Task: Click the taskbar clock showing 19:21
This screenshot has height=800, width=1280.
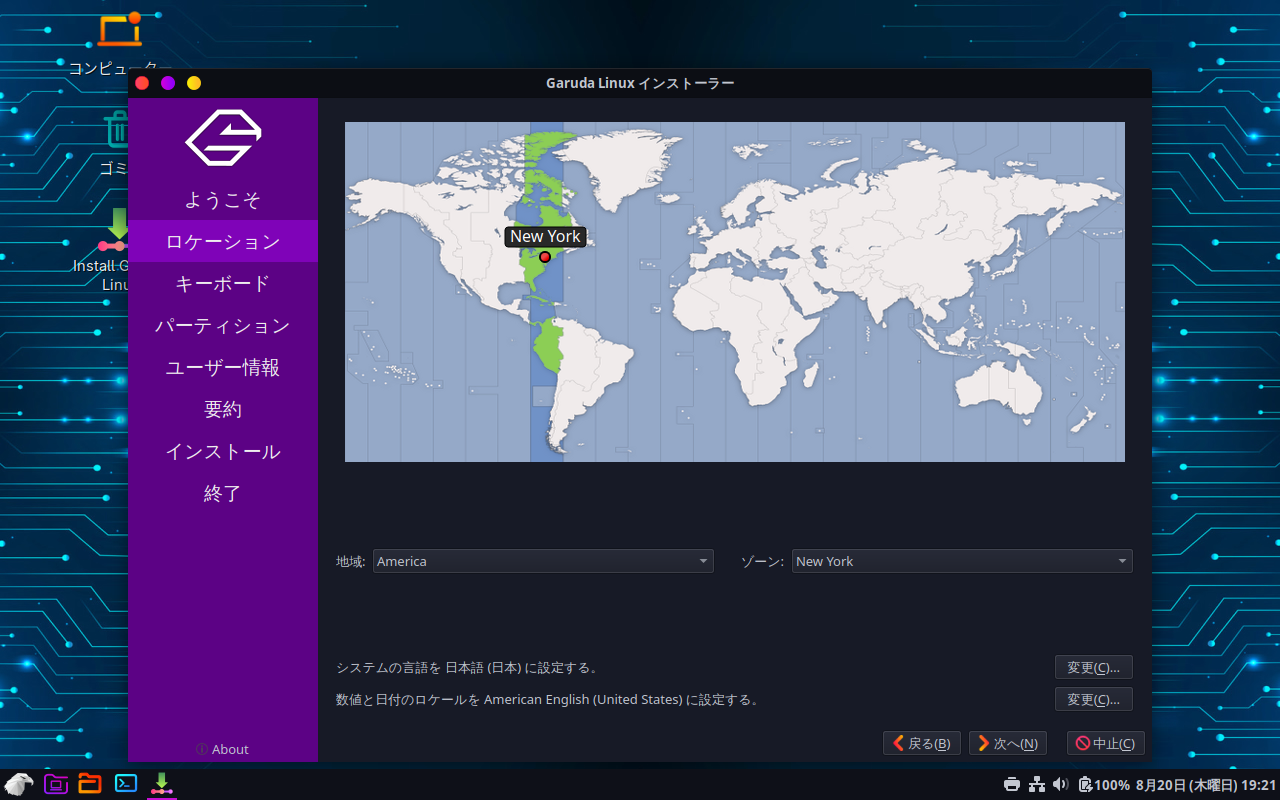Action: [x=1207, y=785]
